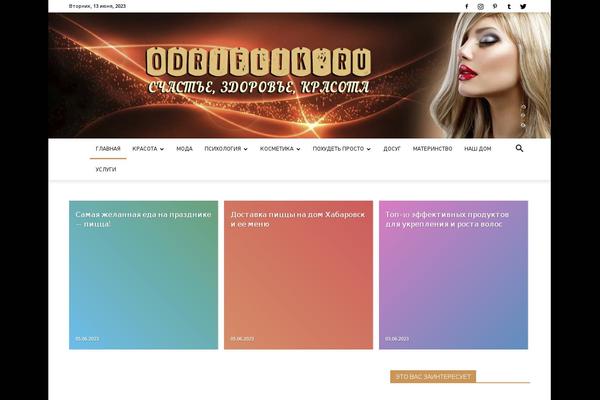Open the Хабаровск food delivery article

click(x=298, y=219)
